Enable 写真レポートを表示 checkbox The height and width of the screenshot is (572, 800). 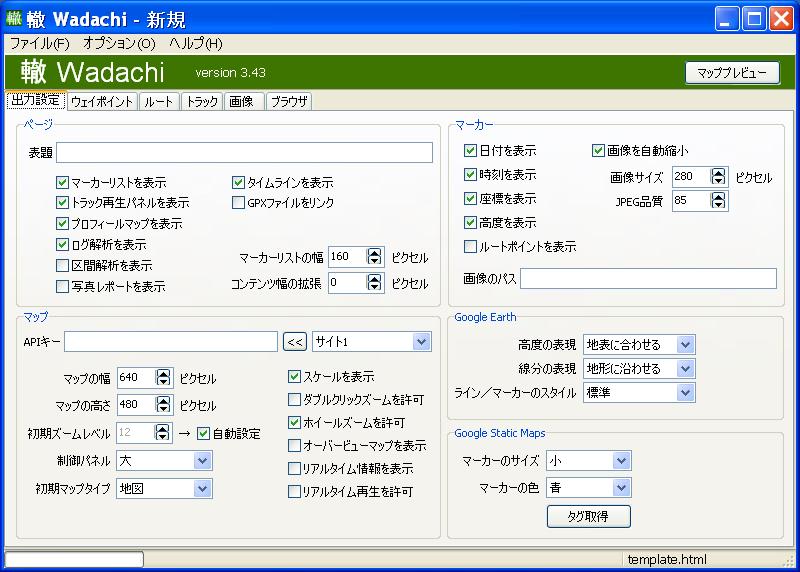62,286
